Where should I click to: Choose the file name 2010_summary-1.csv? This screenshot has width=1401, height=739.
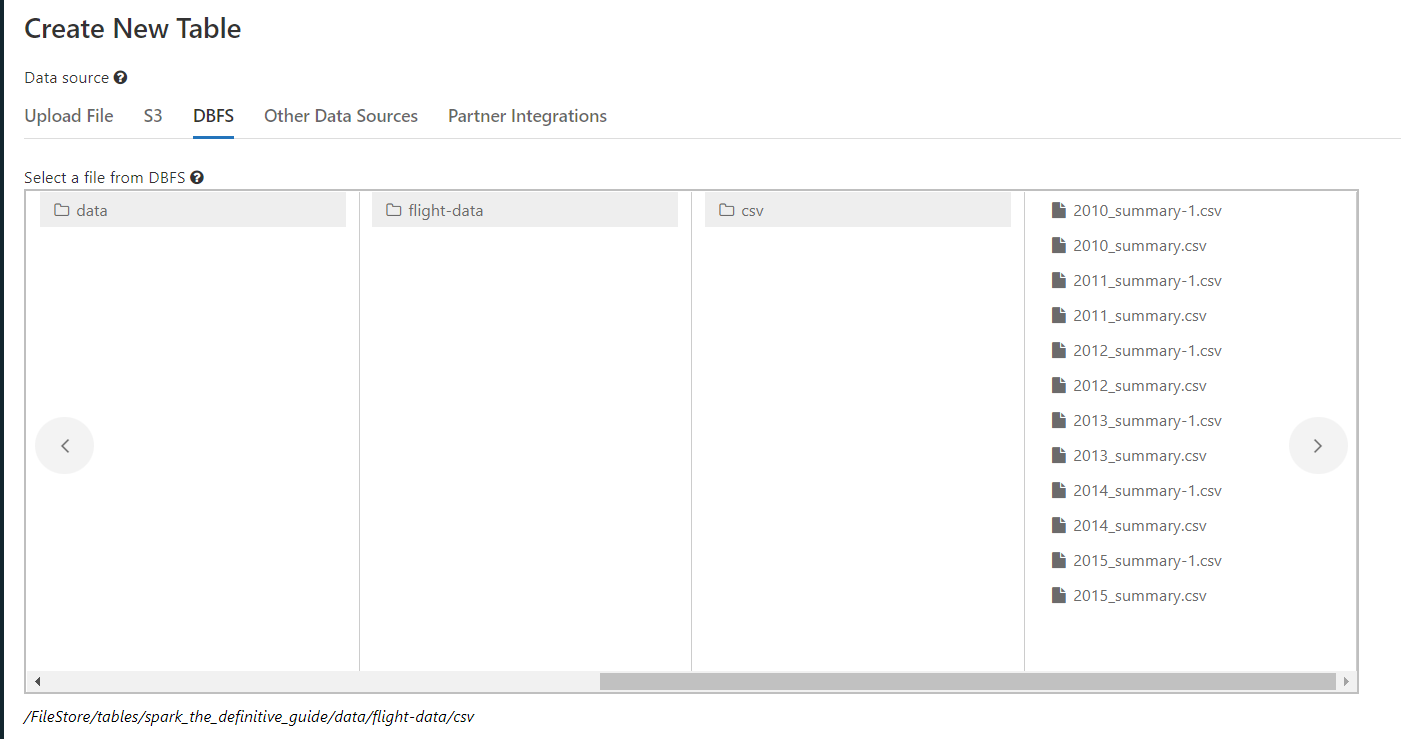[1147, 211]
